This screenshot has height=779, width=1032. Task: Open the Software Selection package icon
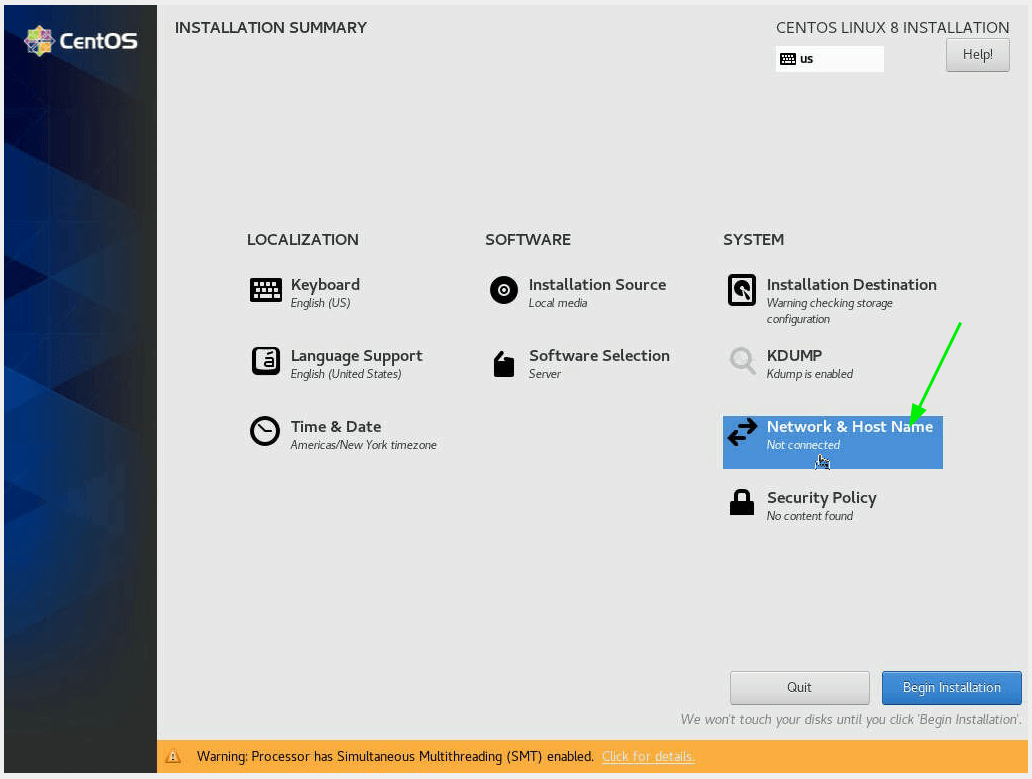503,364
